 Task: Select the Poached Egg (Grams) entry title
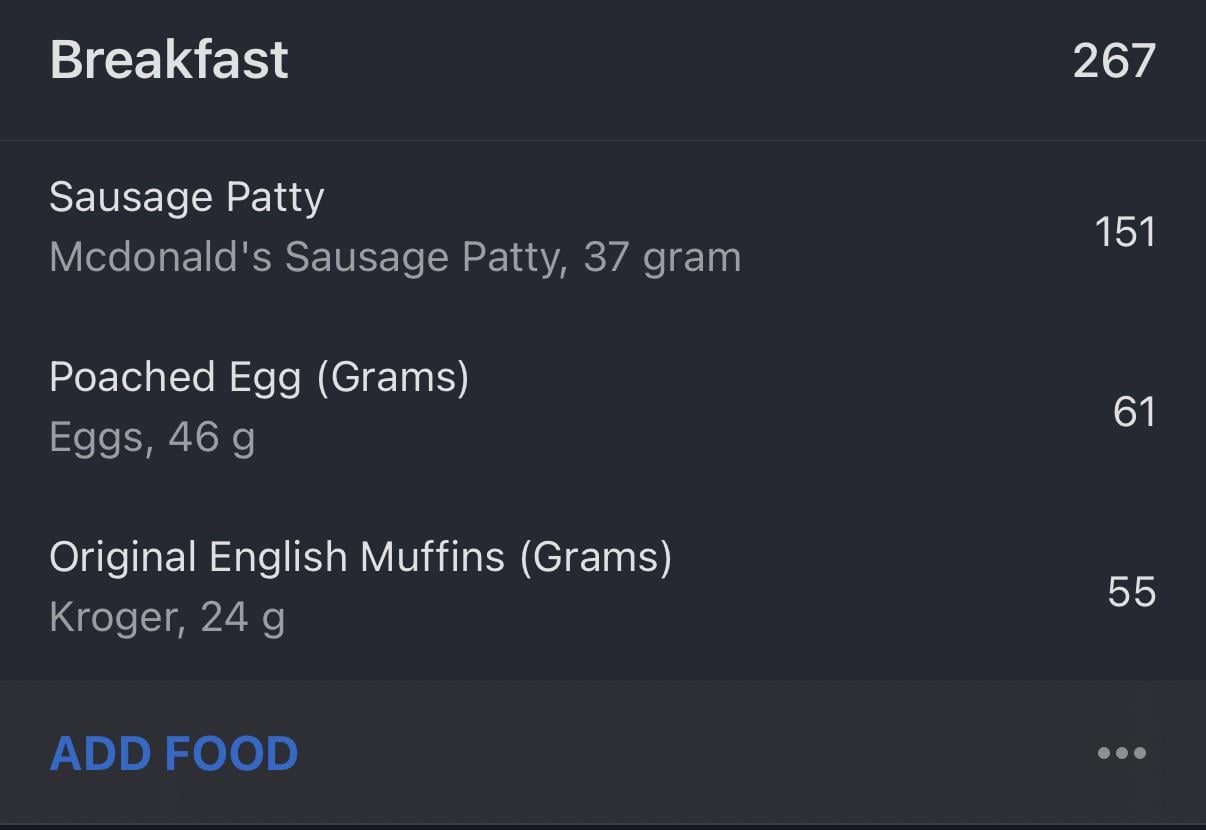click(x=259, y=377)
